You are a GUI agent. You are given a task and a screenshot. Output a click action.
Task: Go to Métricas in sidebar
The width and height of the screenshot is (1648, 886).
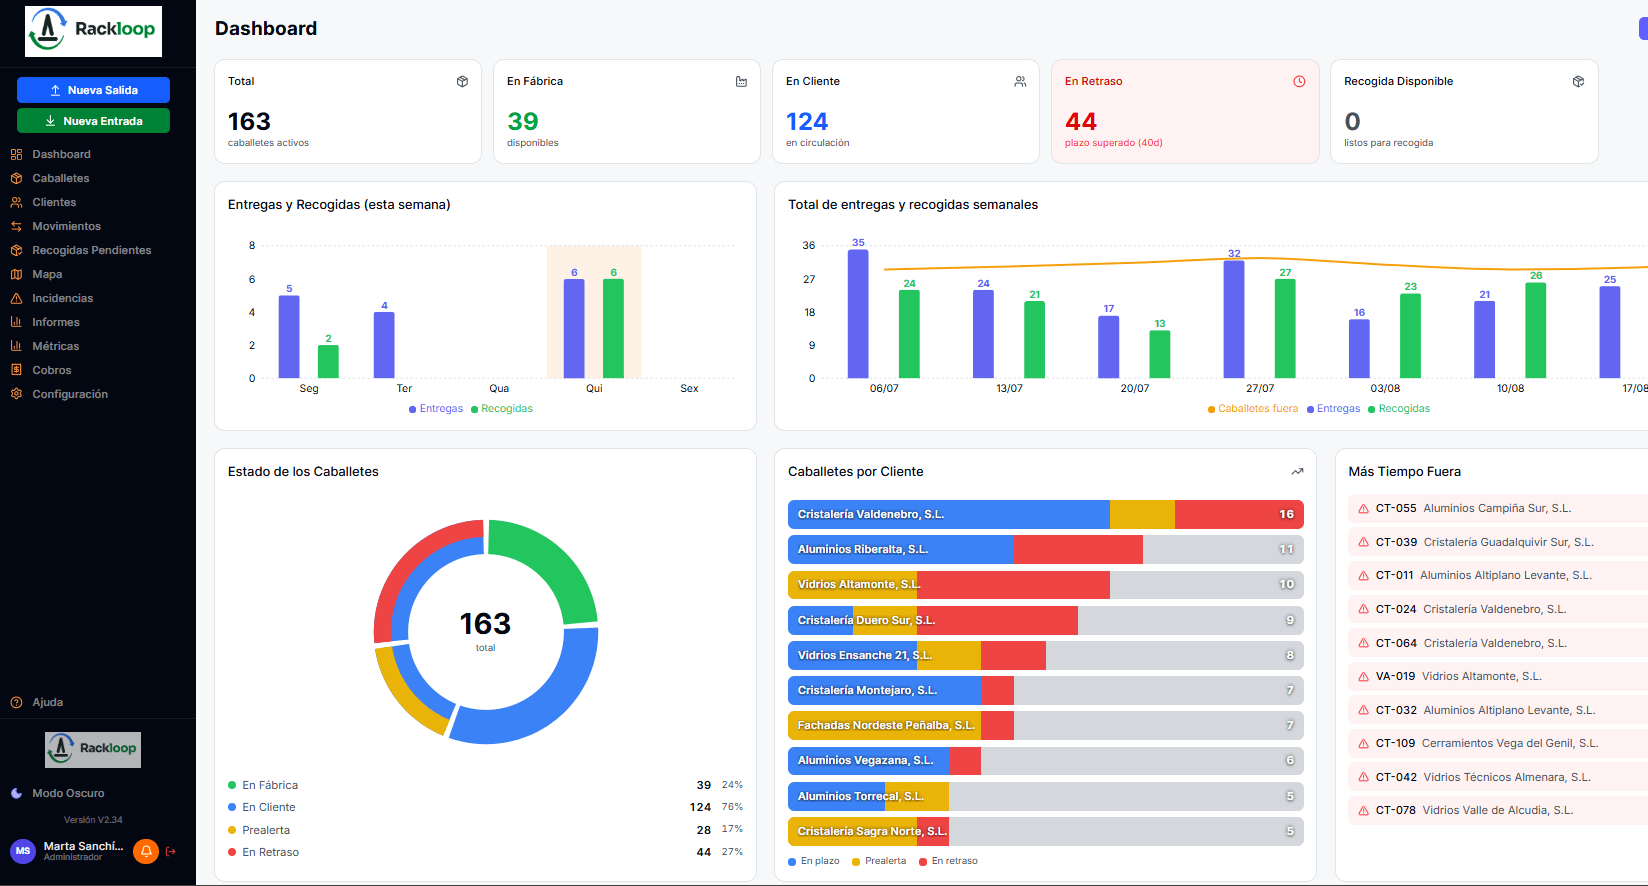[x=56, y=346]
